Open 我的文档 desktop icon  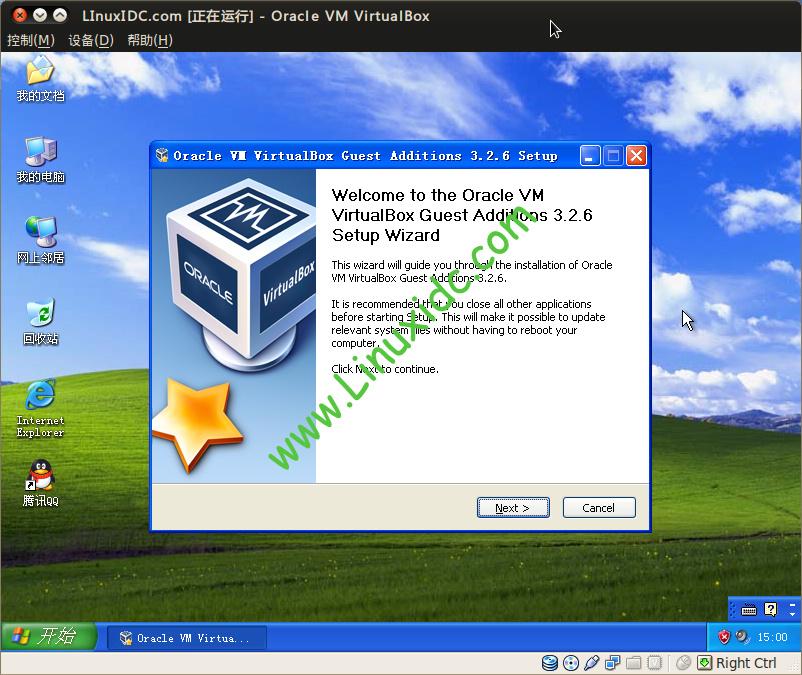click(40, 79)
